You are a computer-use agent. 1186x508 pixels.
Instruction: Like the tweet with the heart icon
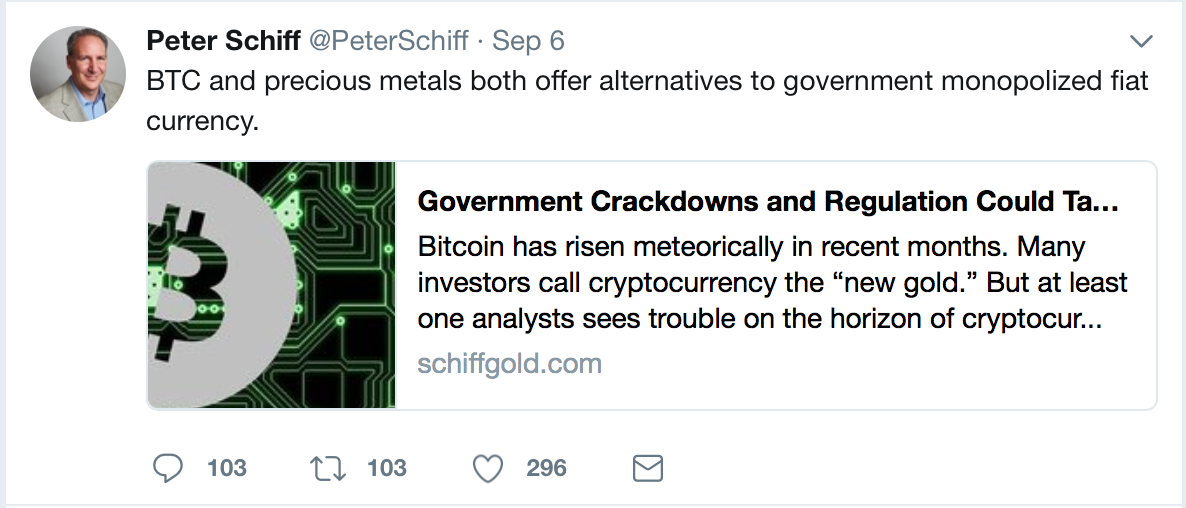(488, 467)
